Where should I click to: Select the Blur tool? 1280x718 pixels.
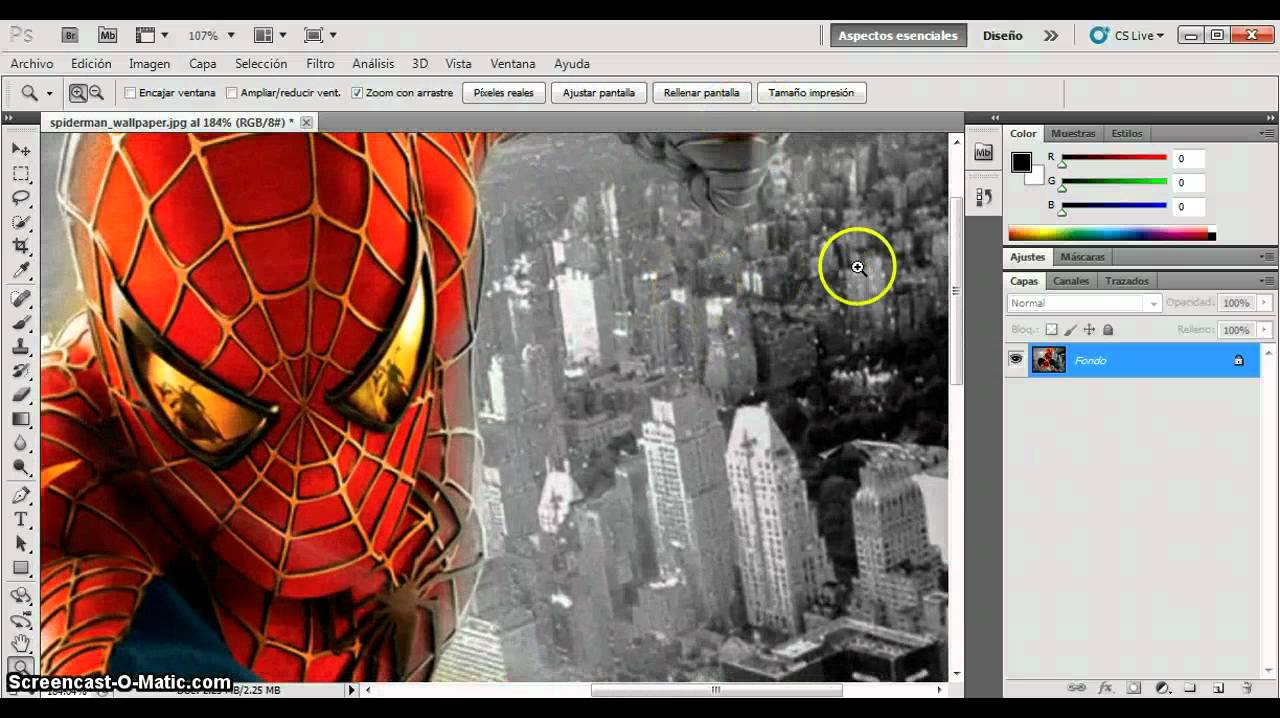[x=21, y=443]
